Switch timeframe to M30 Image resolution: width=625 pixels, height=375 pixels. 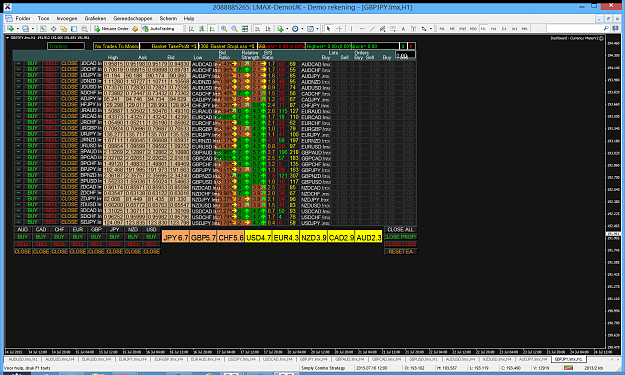pos(473,29)
